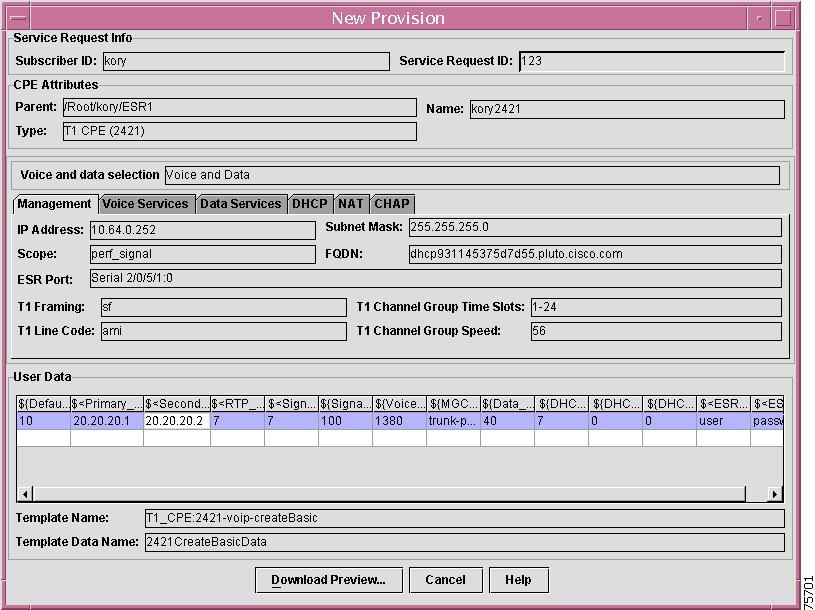This screenshot has height=610, width=815.
Task: Cancel the New Provision dialog
Action: coord(445,579)
